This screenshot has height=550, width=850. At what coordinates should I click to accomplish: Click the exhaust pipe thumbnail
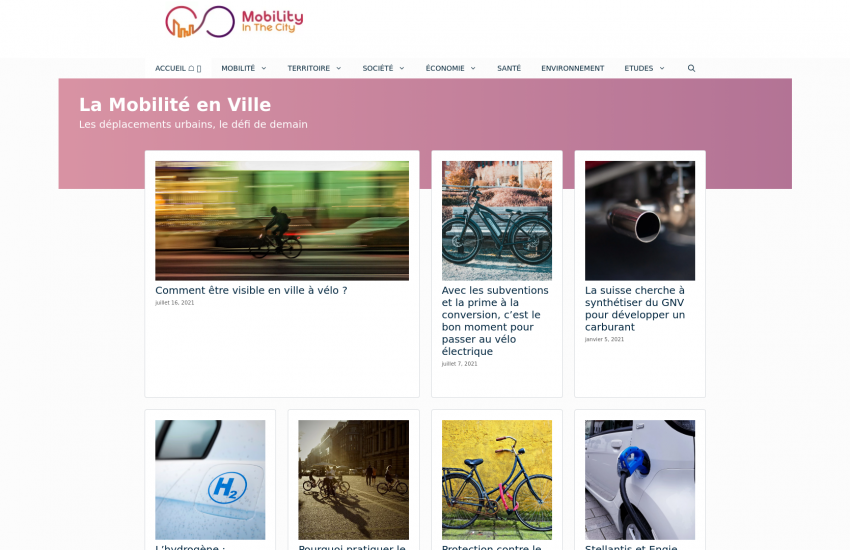pyautogui.click(x=640, y=221)
